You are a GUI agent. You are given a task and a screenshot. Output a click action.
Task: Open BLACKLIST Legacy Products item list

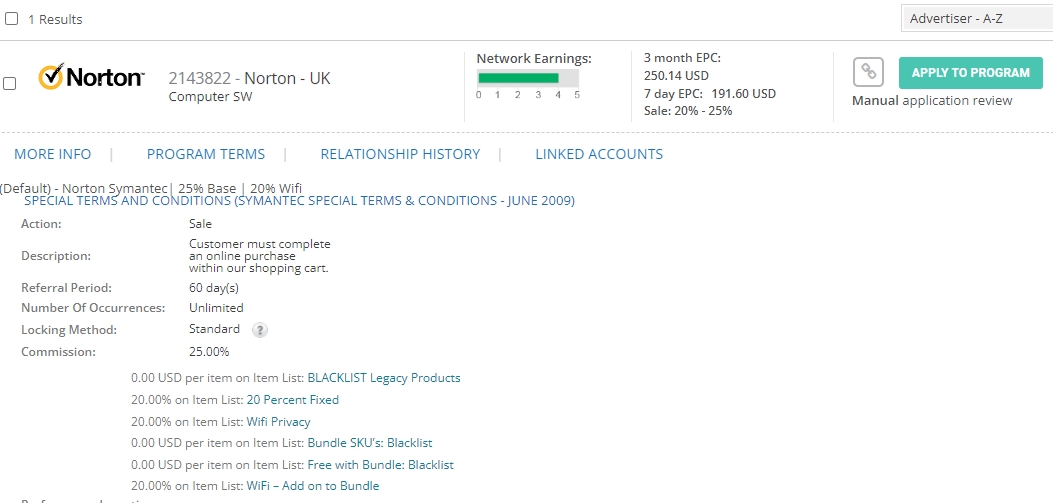tap(384, 377)
